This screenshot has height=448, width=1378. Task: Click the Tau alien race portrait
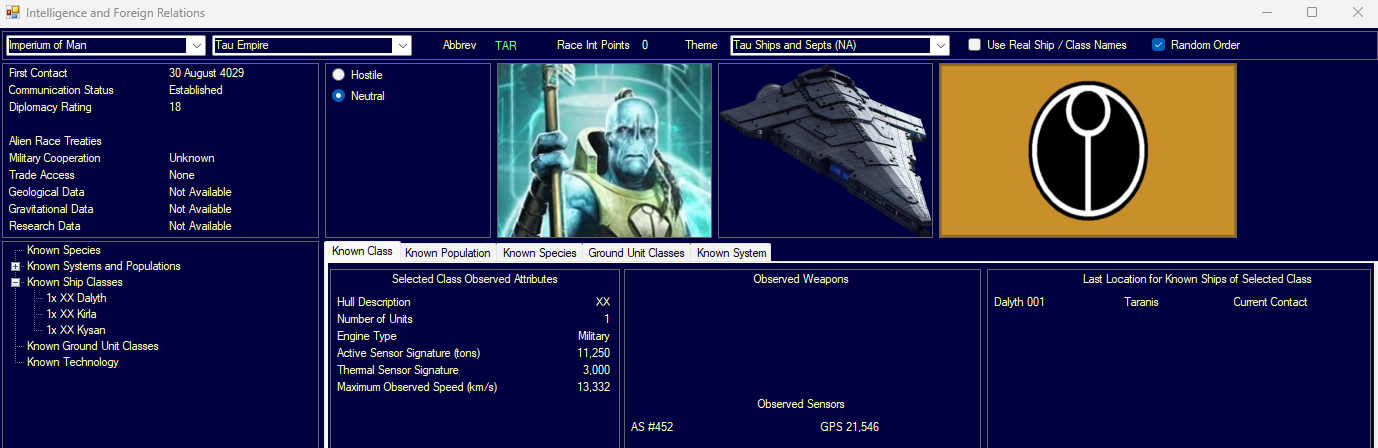pyautogui.click(x=604, y=150)
